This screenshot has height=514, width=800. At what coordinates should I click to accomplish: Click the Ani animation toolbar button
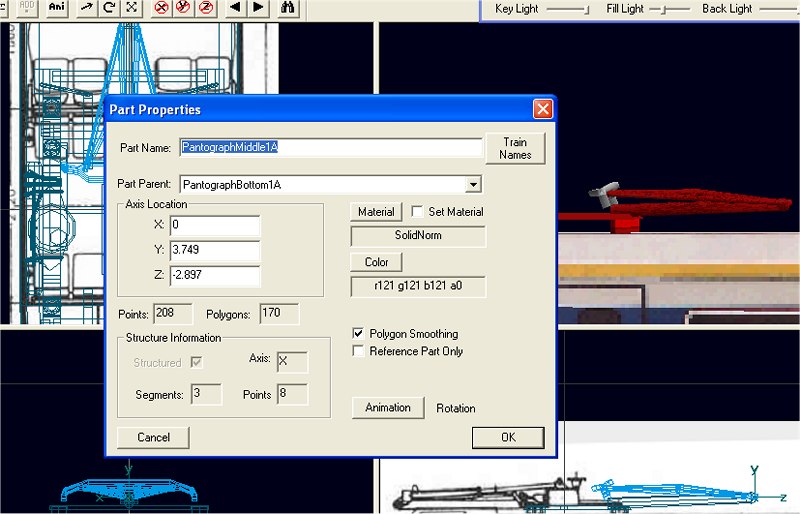[56, 8]
